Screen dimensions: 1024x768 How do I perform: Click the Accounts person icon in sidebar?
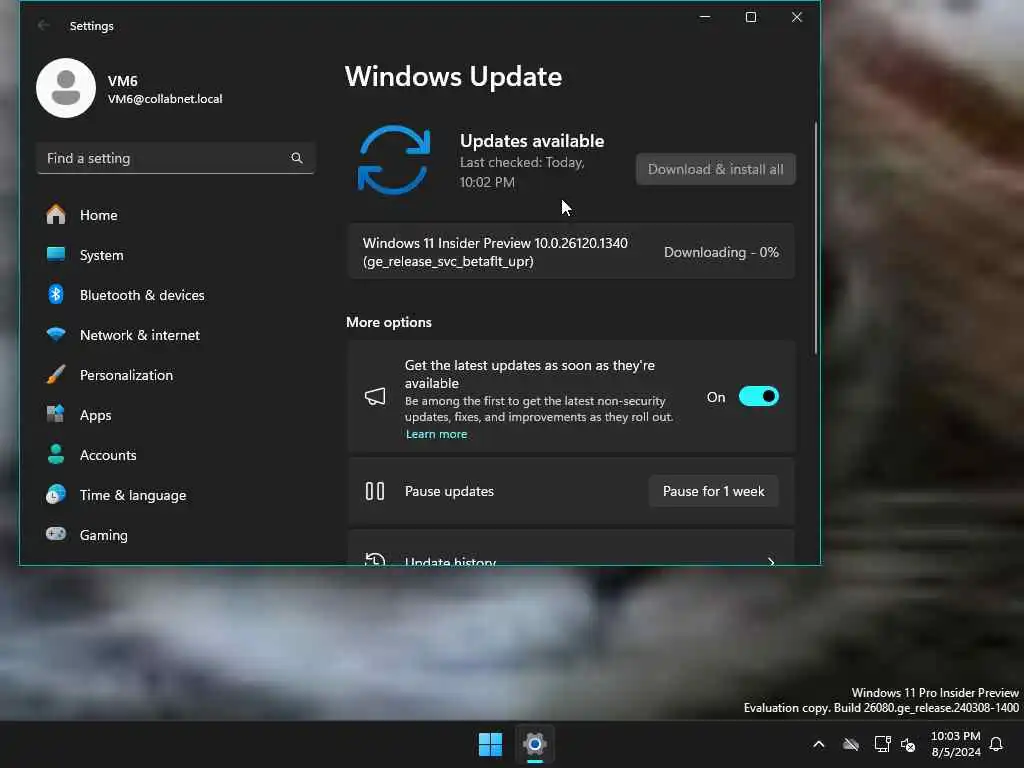(56, 454)
